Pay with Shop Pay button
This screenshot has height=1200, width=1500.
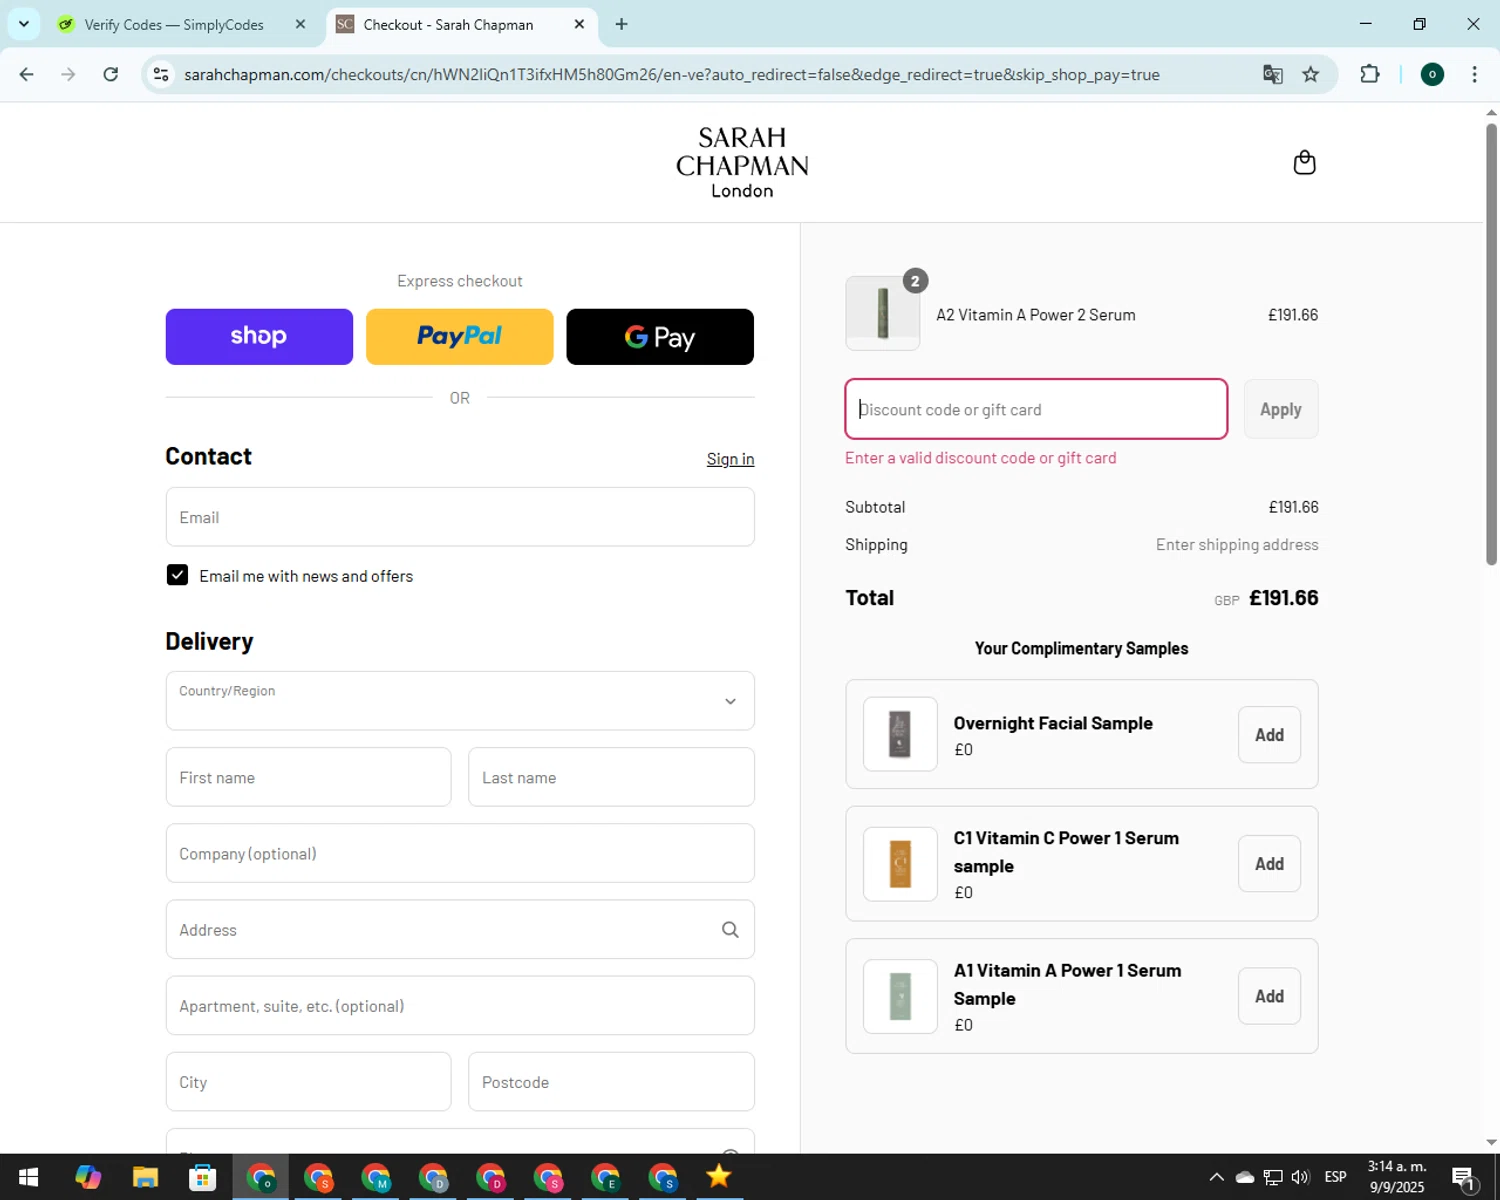point(259,337)
